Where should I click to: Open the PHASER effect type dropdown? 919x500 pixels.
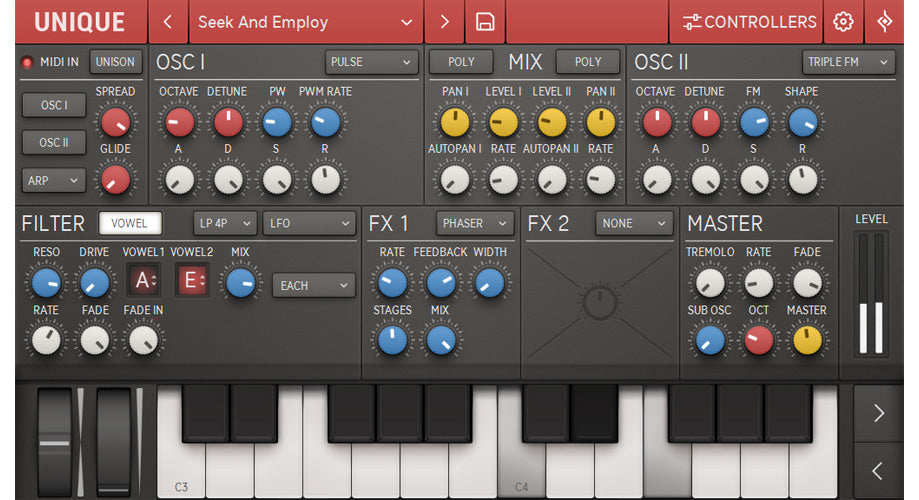tap(475, 223)
